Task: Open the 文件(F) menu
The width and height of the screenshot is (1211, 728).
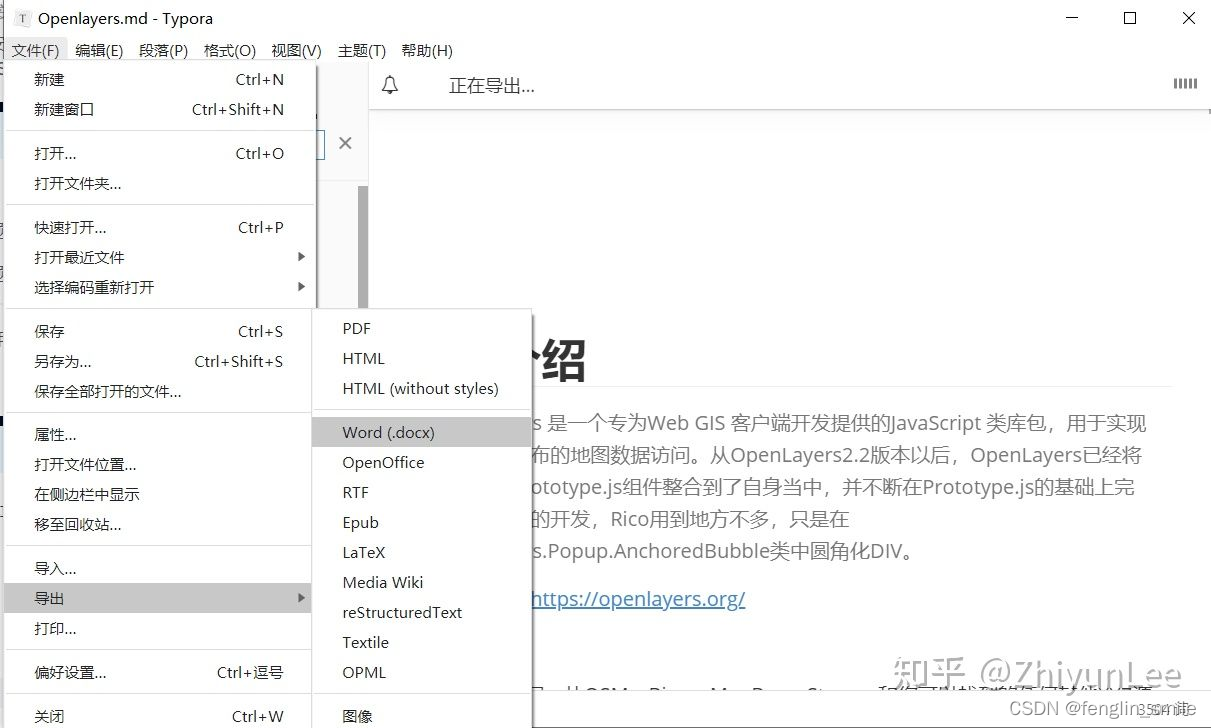Action: (36, 50)
